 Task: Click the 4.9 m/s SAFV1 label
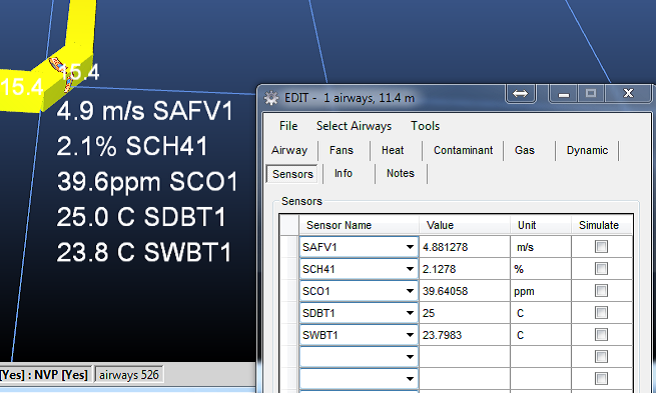(x=145, y=111)
